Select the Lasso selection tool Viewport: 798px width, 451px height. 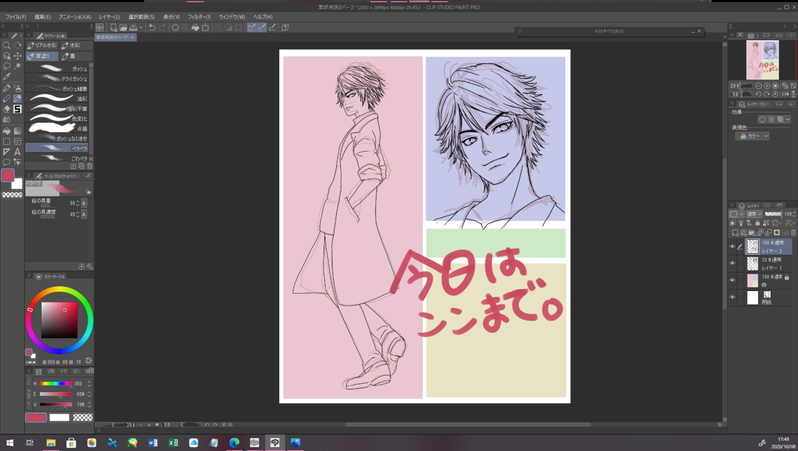tap(7, 66)
